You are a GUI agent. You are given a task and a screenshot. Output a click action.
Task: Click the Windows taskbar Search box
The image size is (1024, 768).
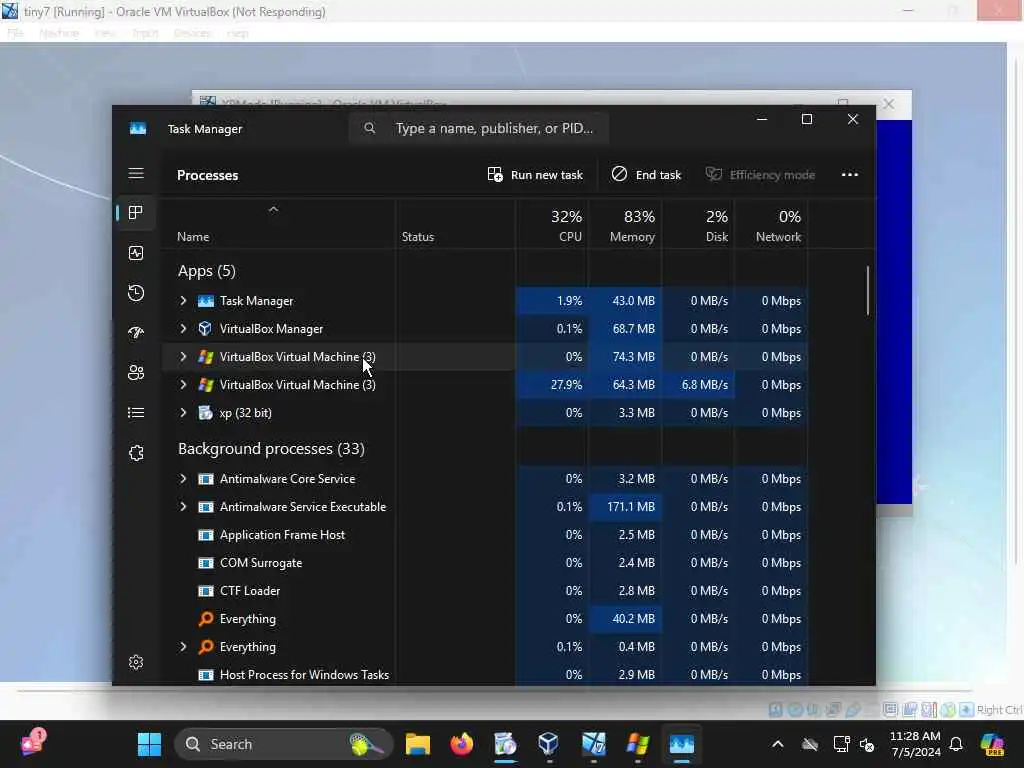pyautogui.click(x=284, y=744)
